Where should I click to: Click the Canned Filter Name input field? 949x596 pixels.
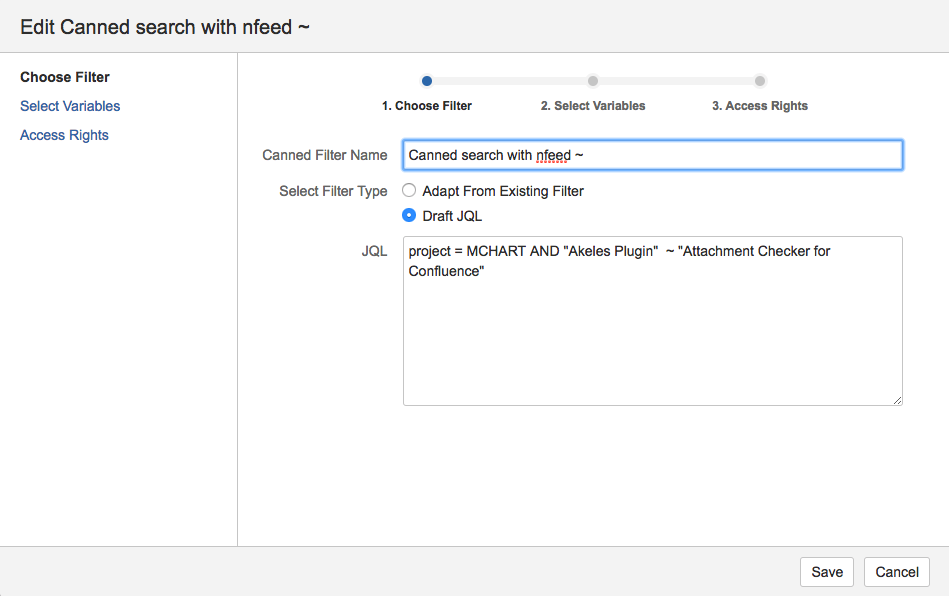point(652,155)
